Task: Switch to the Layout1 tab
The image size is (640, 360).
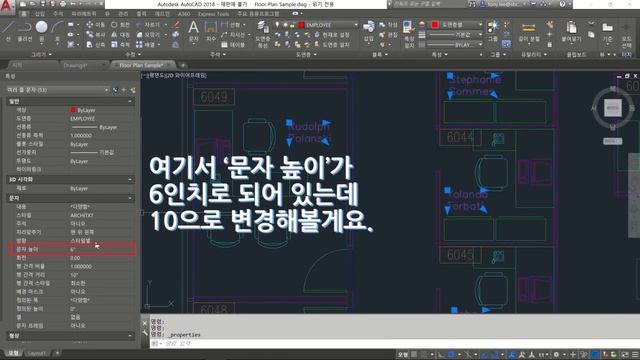Action: coord(37,353)
